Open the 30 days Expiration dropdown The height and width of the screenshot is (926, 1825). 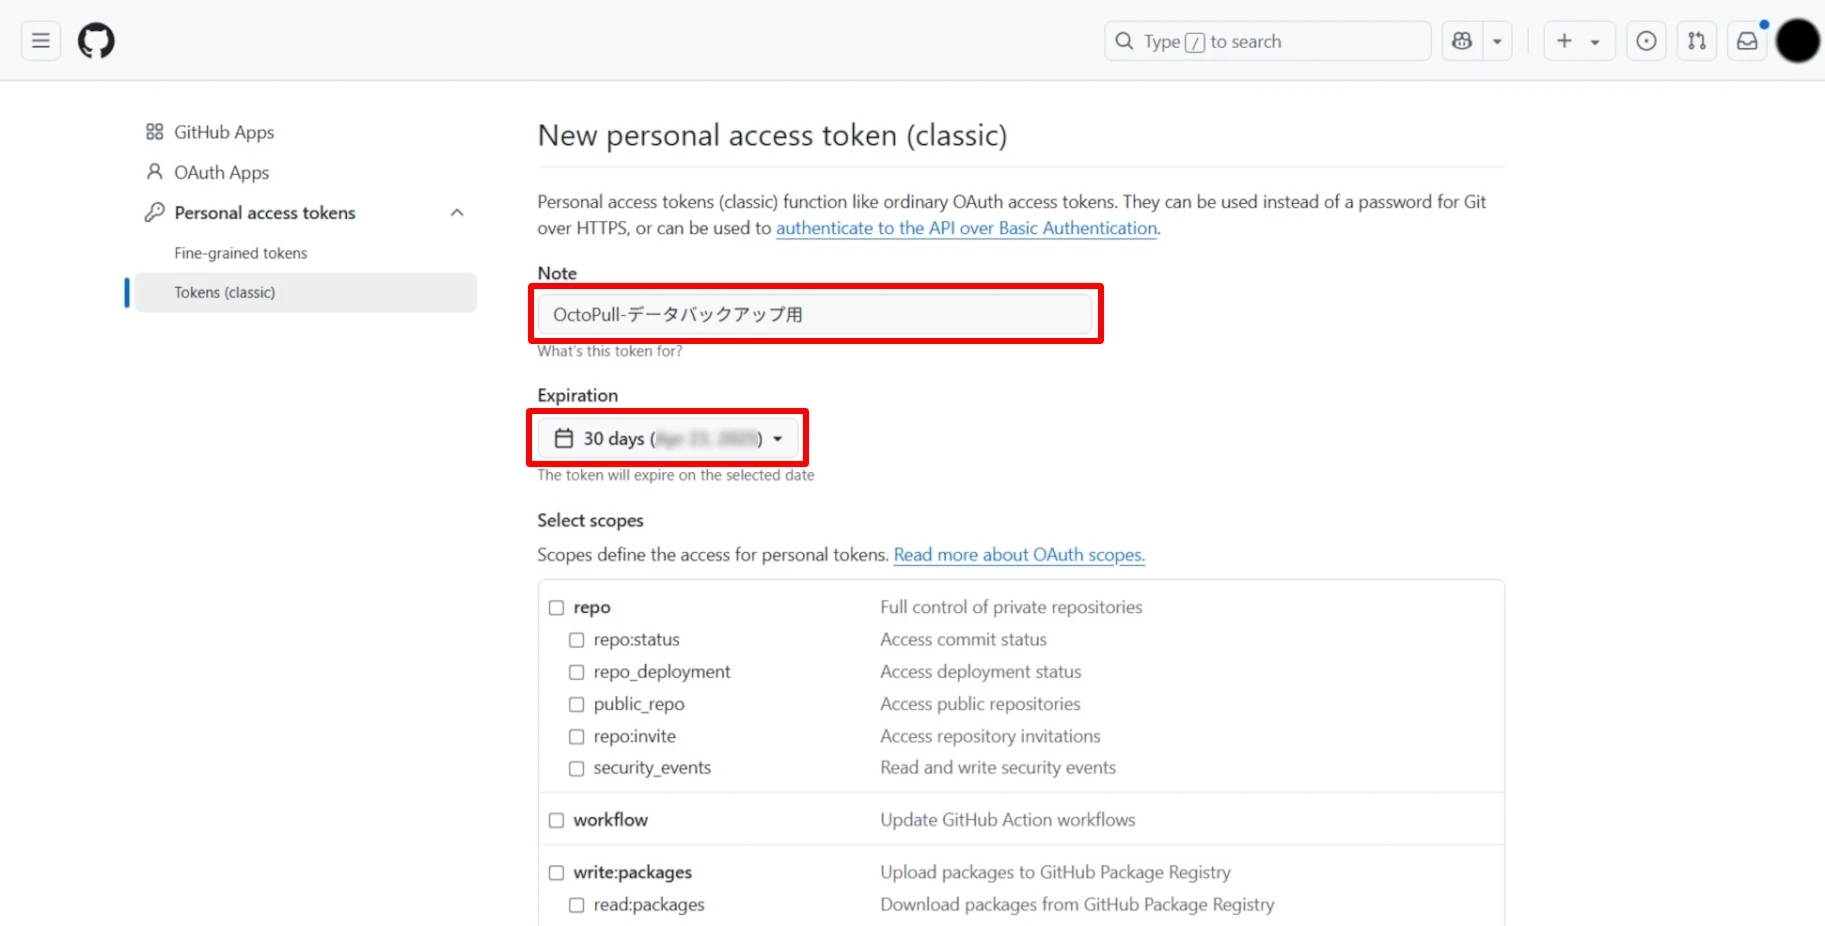pos(668,438)
